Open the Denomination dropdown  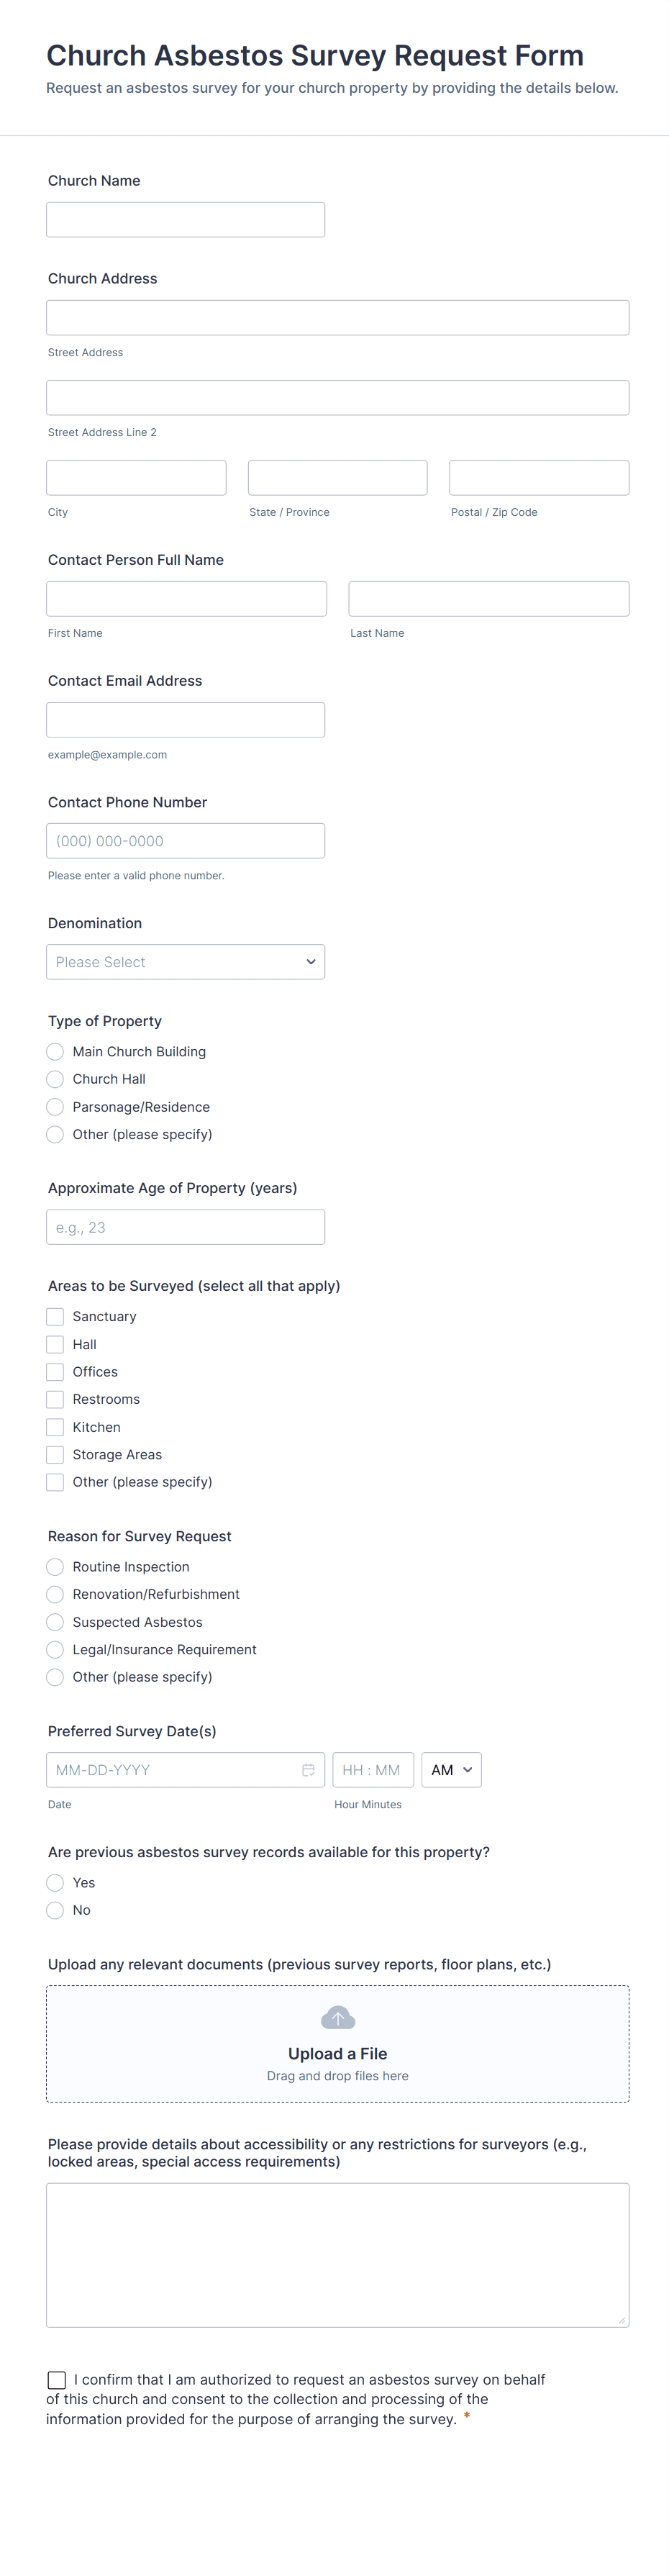(186, 962)
